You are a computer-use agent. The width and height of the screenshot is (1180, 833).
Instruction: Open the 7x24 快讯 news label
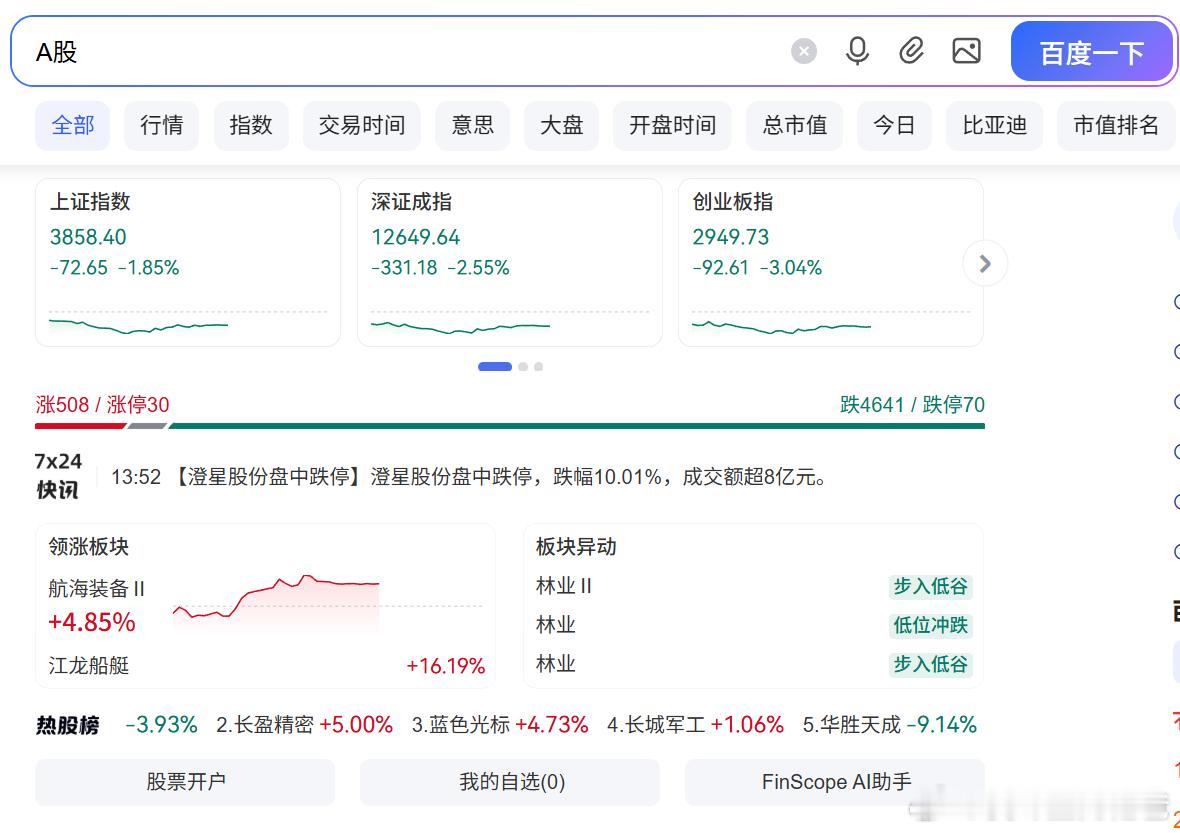pos(58,476)
